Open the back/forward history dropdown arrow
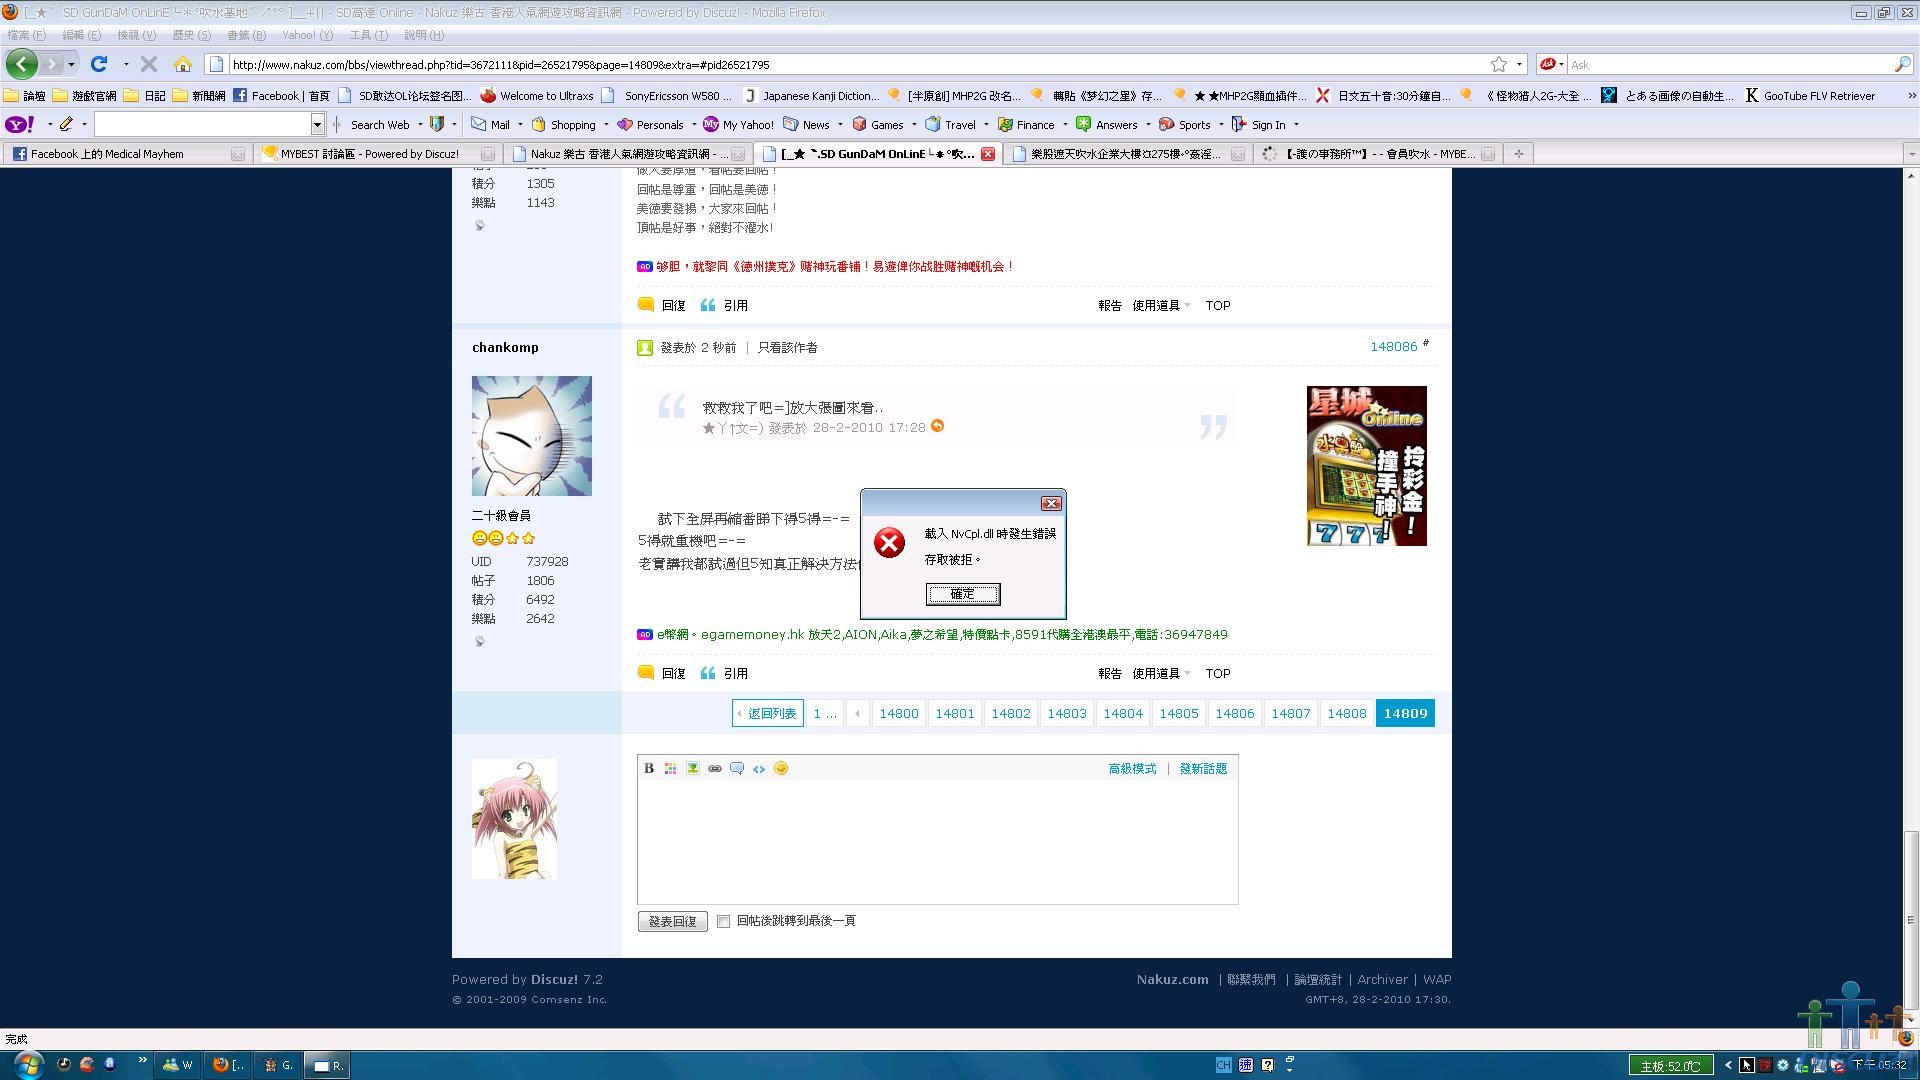The width and height of the screenshot is (1920, 1080). point(71,64)
